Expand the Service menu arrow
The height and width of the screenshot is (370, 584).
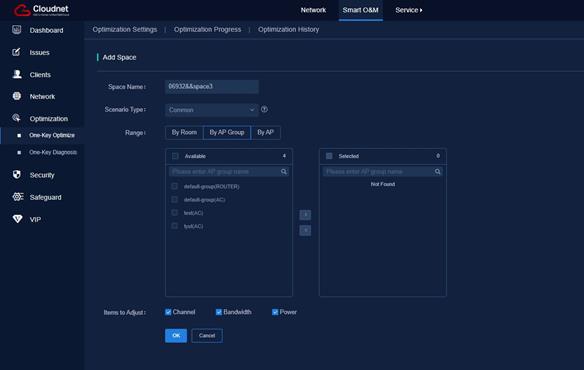(421, 10)
